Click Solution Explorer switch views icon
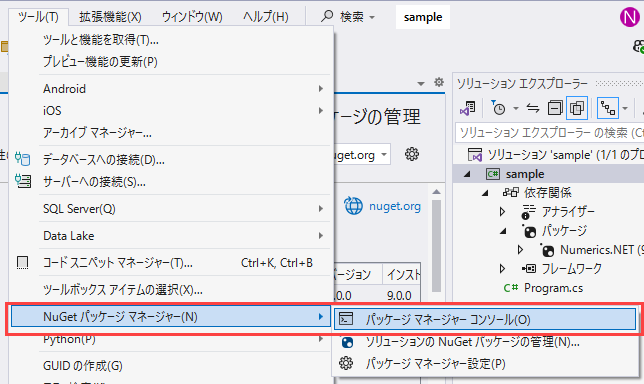Screen dimensions: 644x384 coord(467,108)
